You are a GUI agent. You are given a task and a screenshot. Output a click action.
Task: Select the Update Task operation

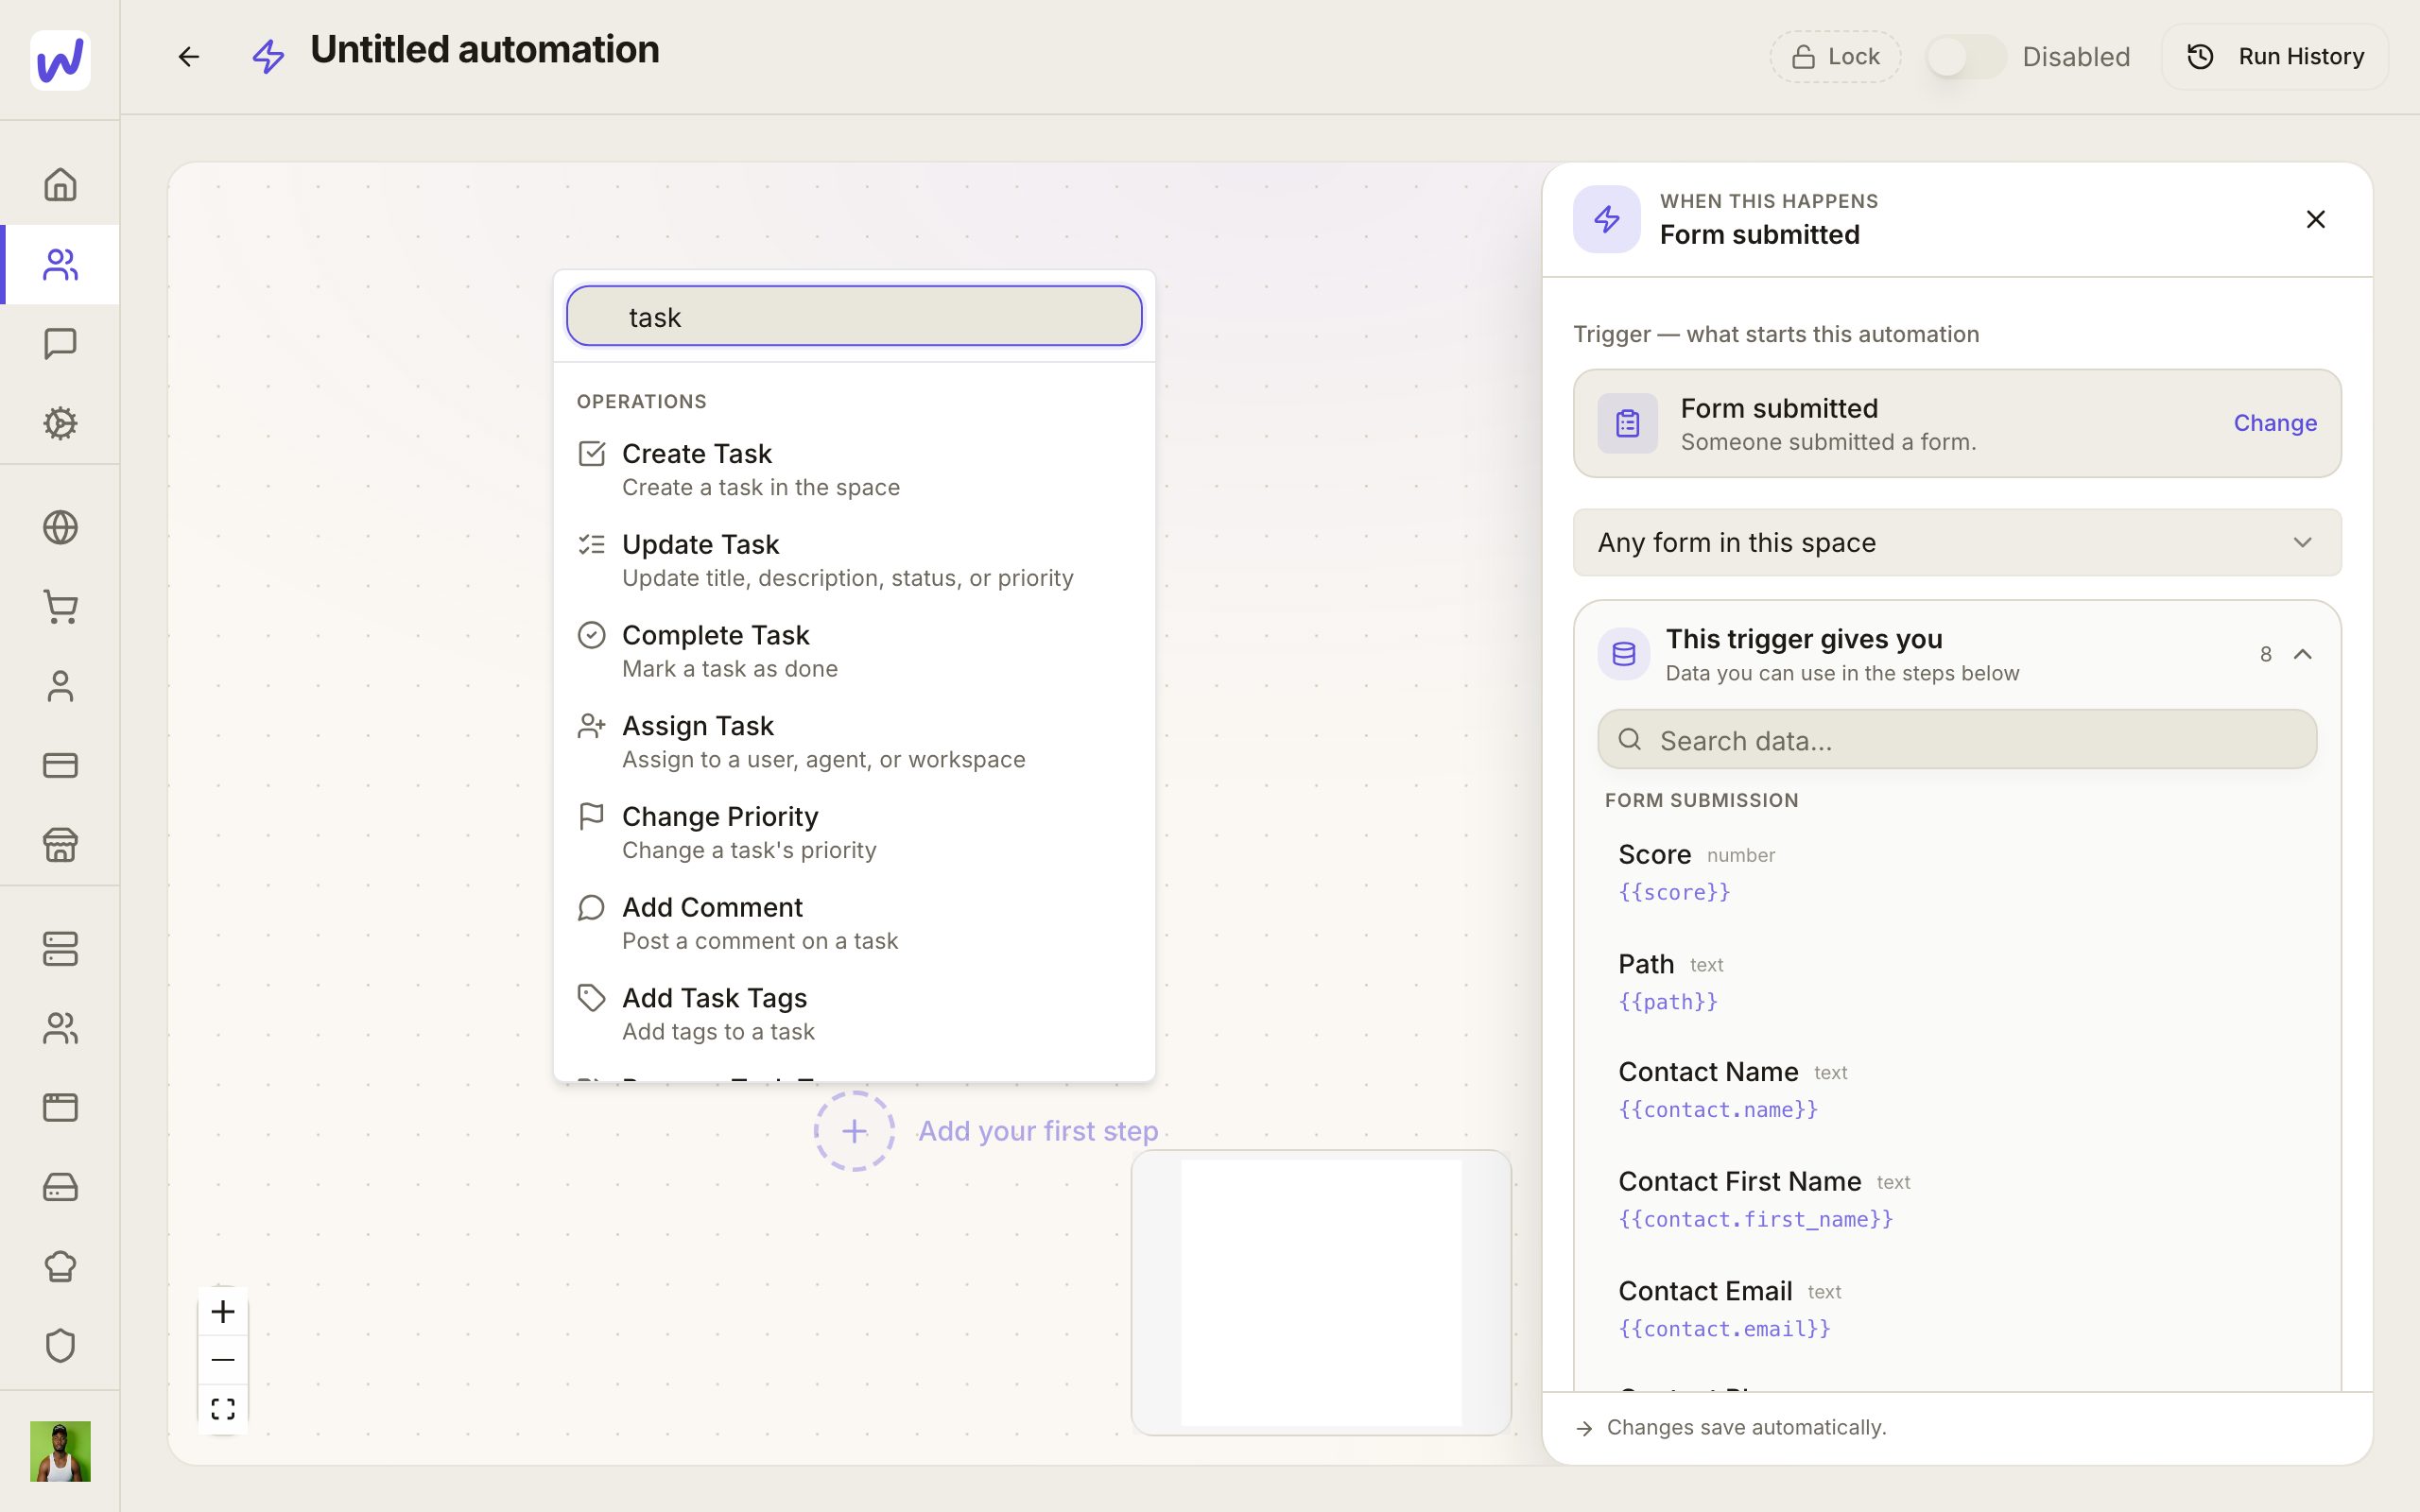(854, 561)
